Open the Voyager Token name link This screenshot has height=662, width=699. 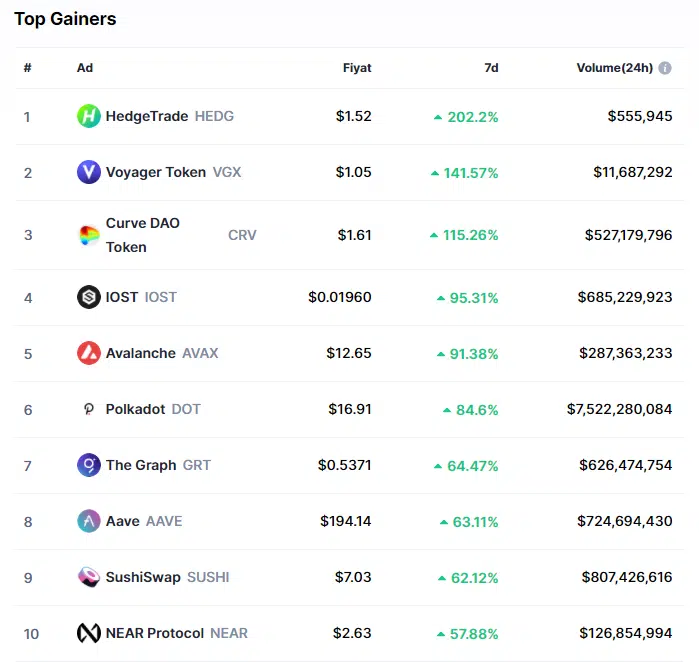tap(156, 172)
